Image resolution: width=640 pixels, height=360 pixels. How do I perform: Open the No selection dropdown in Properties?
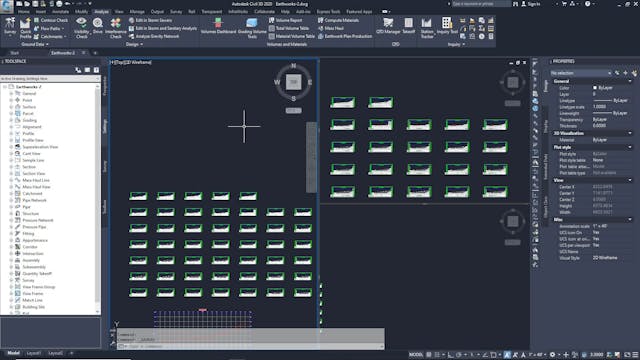(580, 73)
